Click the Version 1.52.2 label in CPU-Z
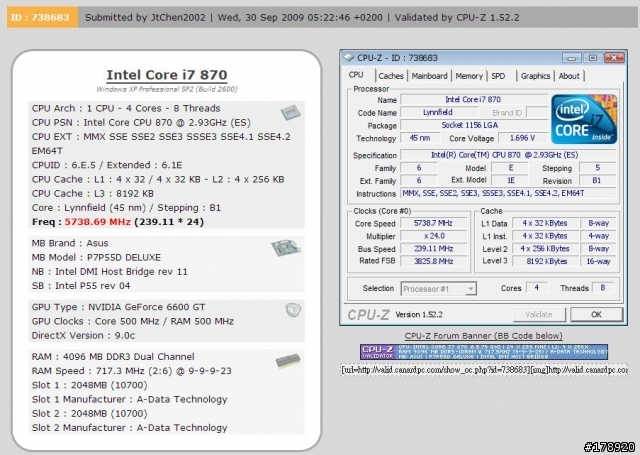Viewport: 640px width, 455px height. (x=419, y=315)
